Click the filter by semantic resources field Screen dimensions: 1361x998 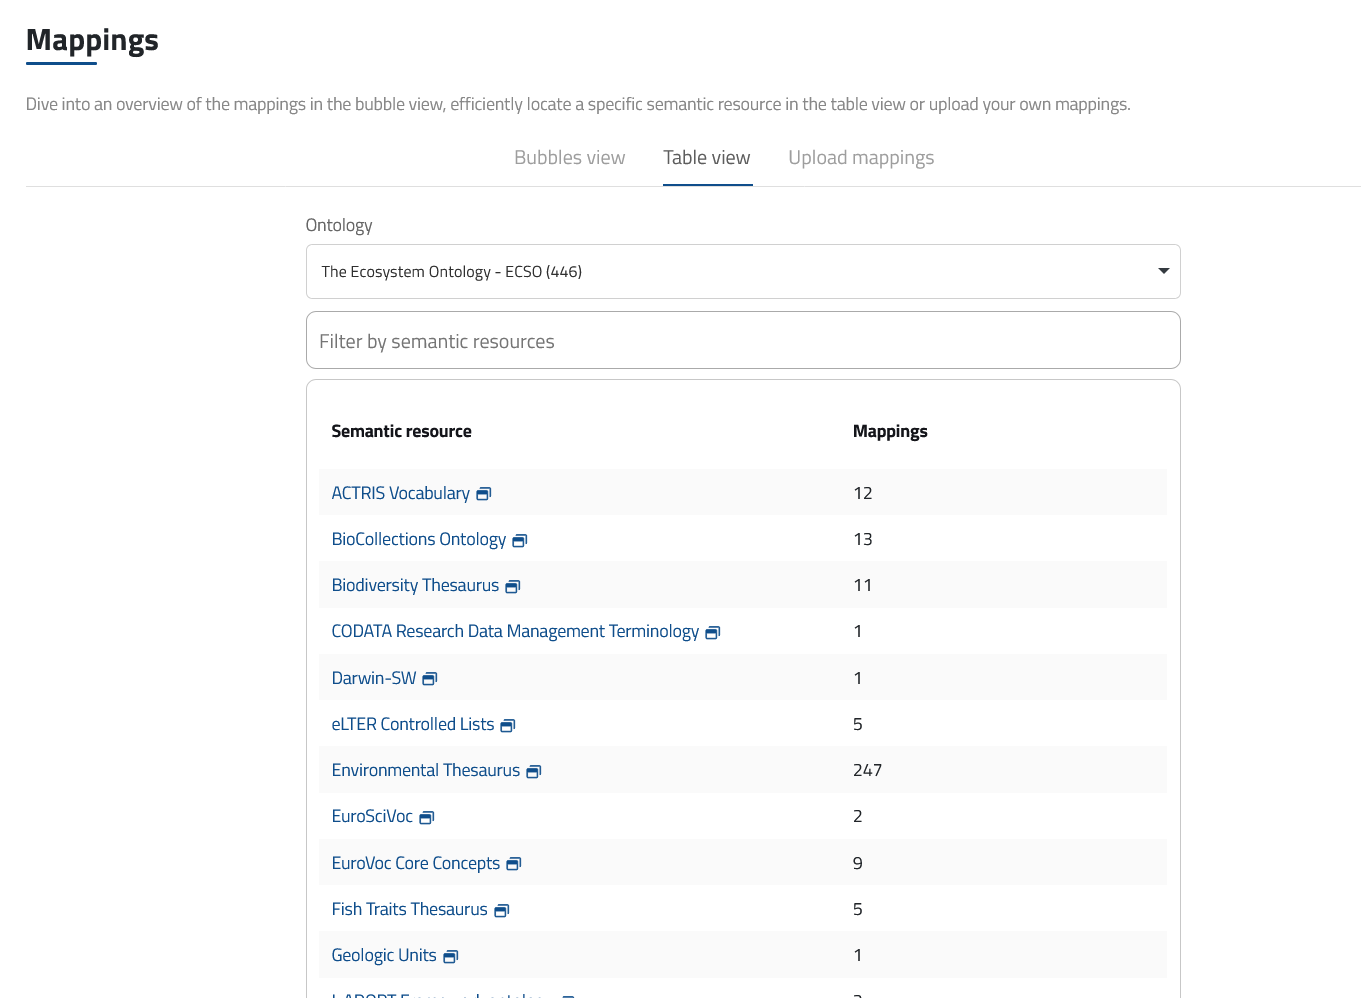tap(743, 340)
